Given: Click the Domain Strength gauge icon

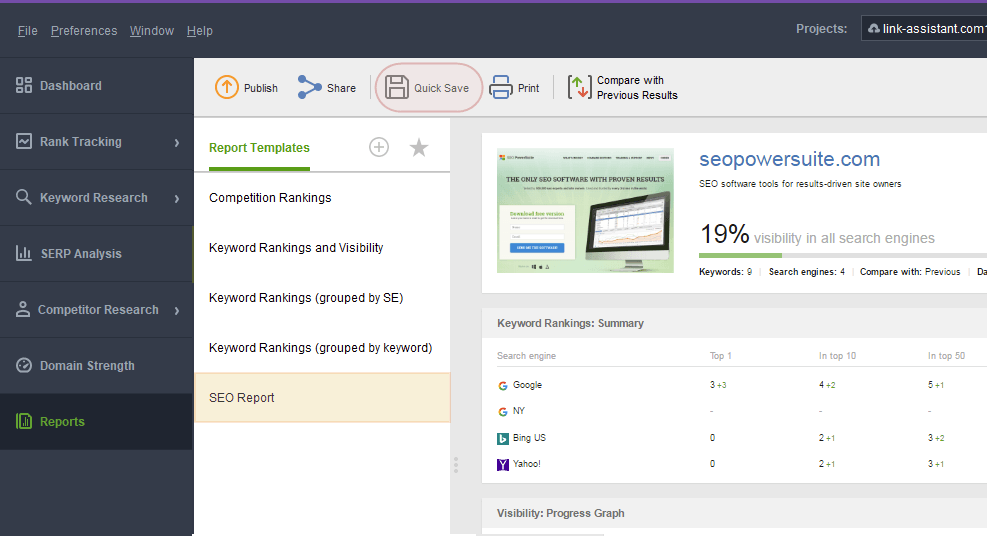Looking at the screenshot, I should point(24,365).
